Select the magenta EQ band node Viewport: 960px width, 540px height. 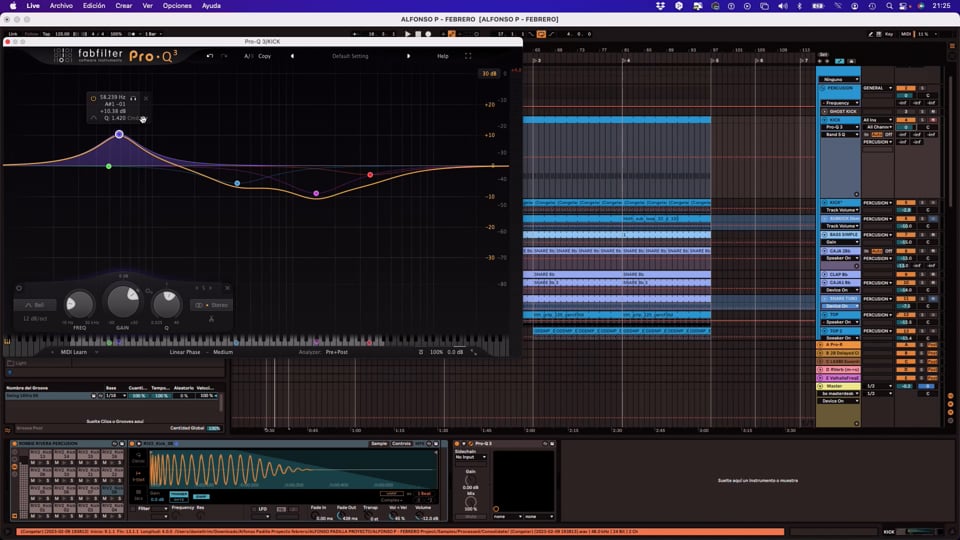pos(316,193)
